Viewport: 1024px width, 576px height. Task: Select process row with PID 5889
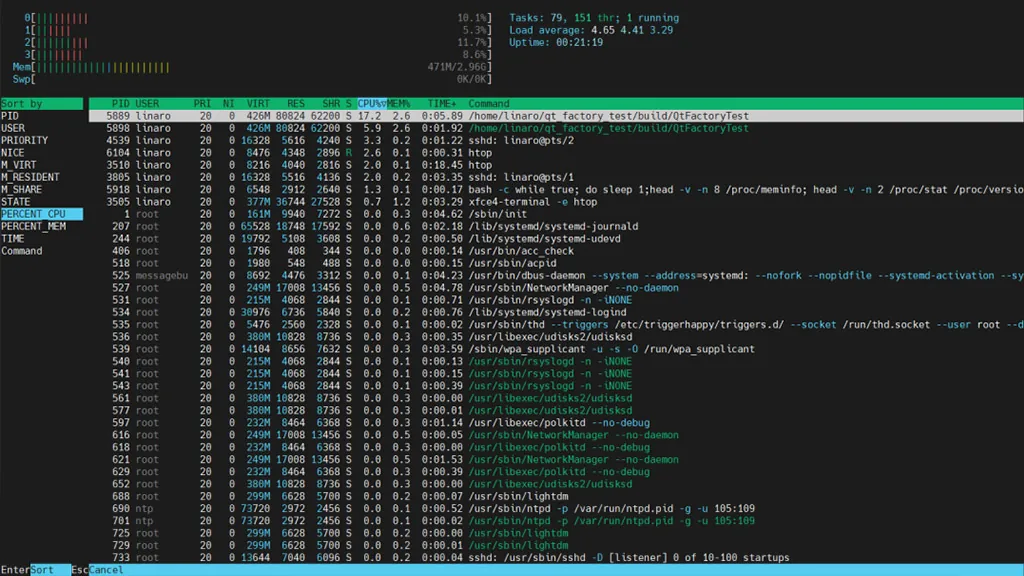556,116
